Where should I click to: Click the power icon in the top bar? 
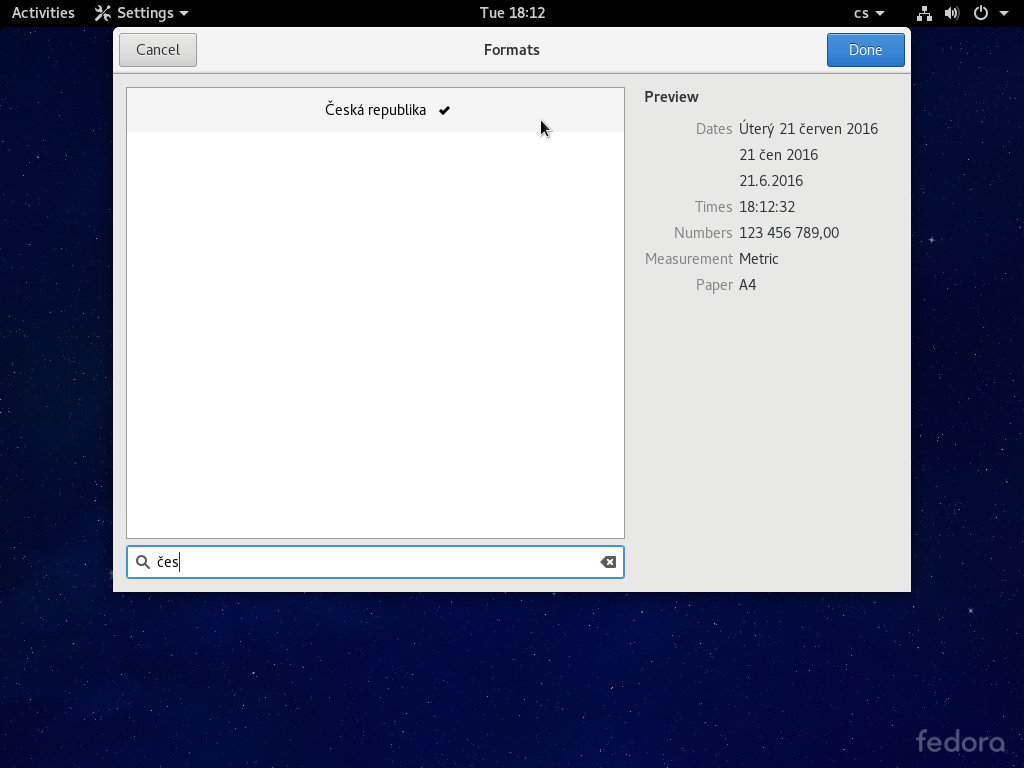981,13
